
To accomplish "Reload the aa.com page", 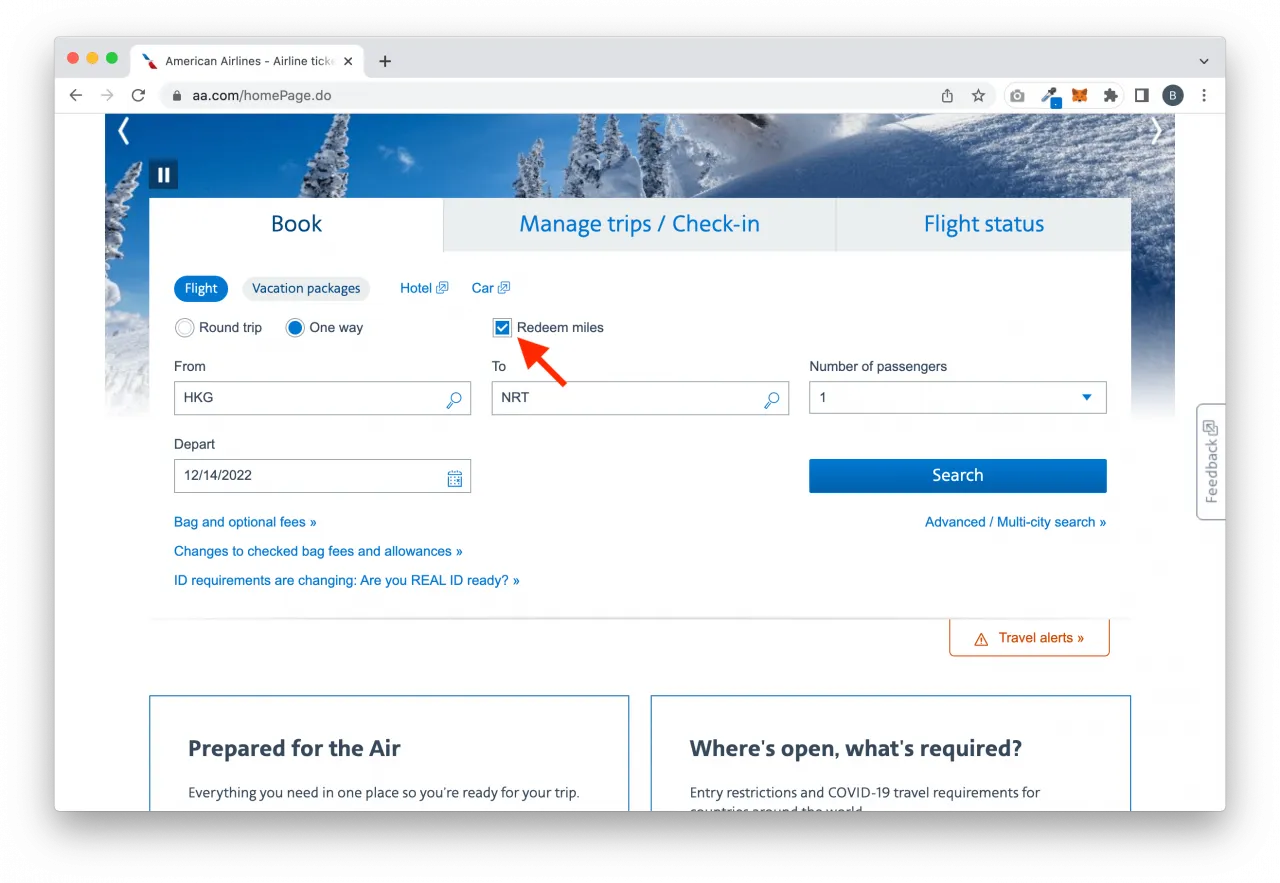I will click(x=138, y=96).
